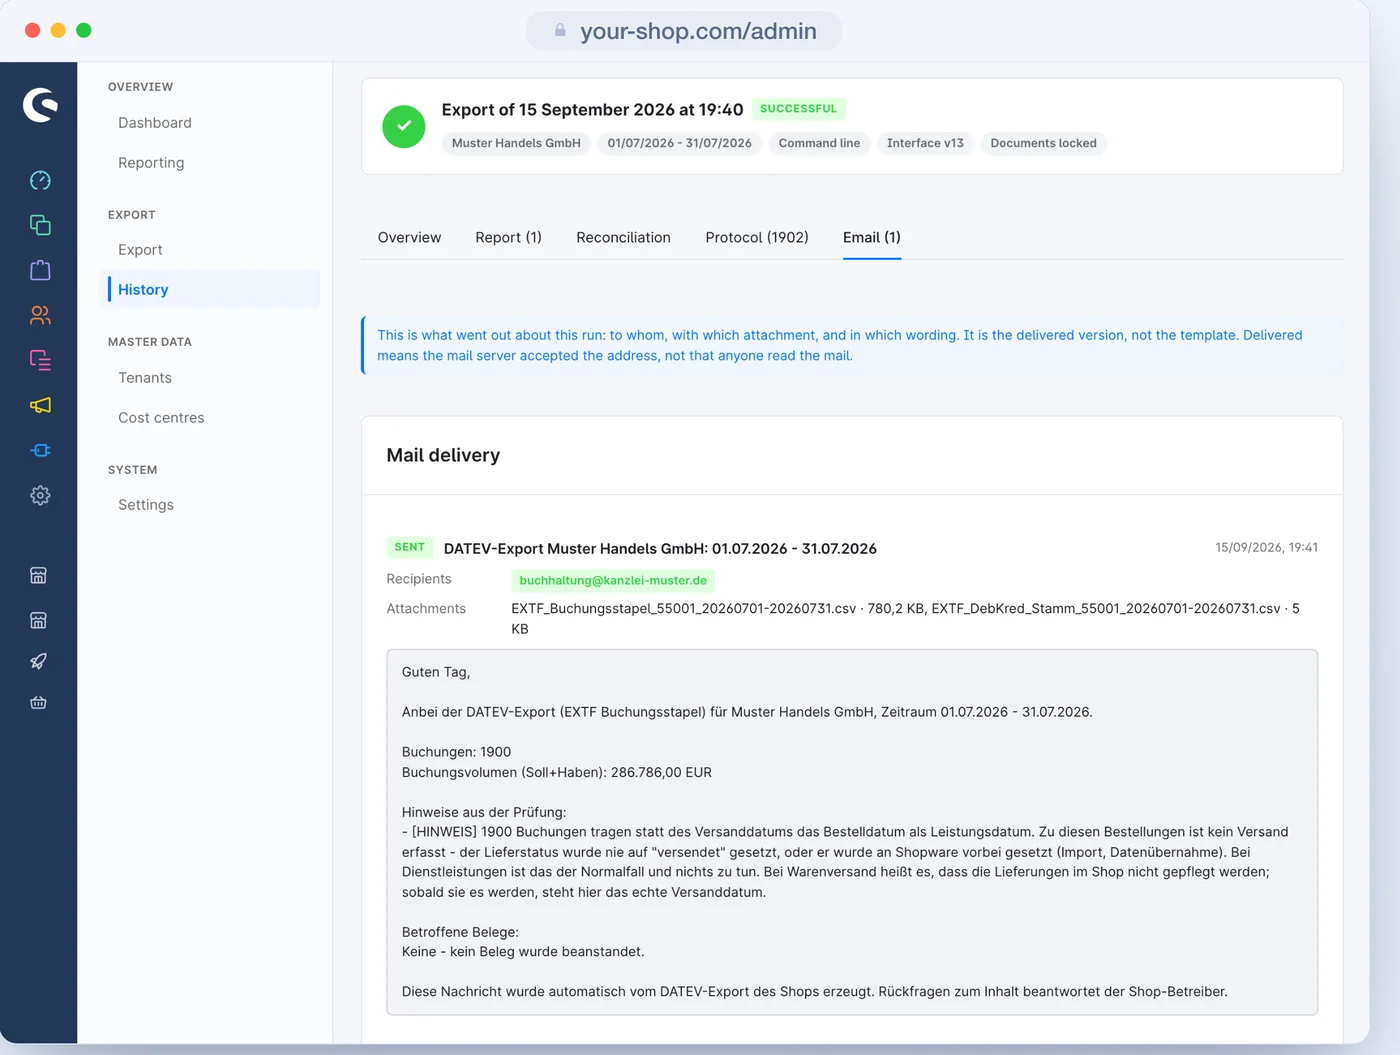Click the Muster Handels GmbH tag

[516, 143]
